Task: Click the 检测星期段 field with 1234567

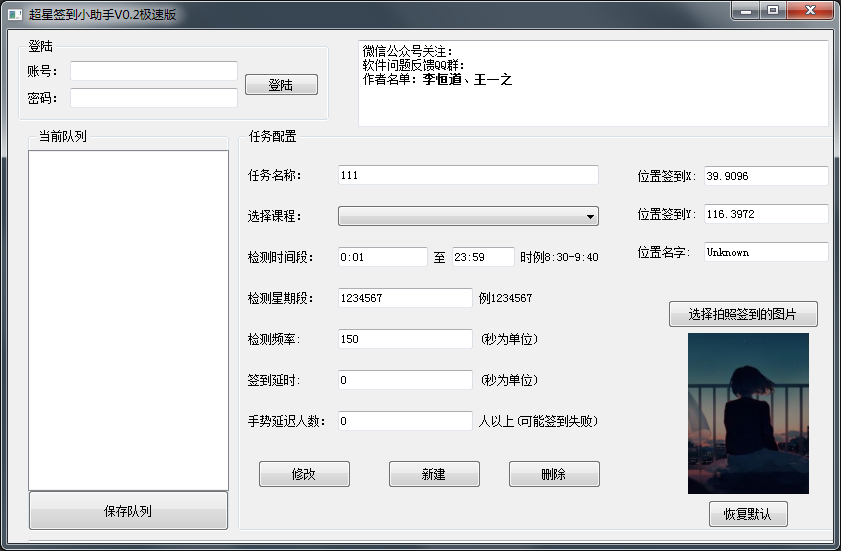Action: (x=405, y=298)
